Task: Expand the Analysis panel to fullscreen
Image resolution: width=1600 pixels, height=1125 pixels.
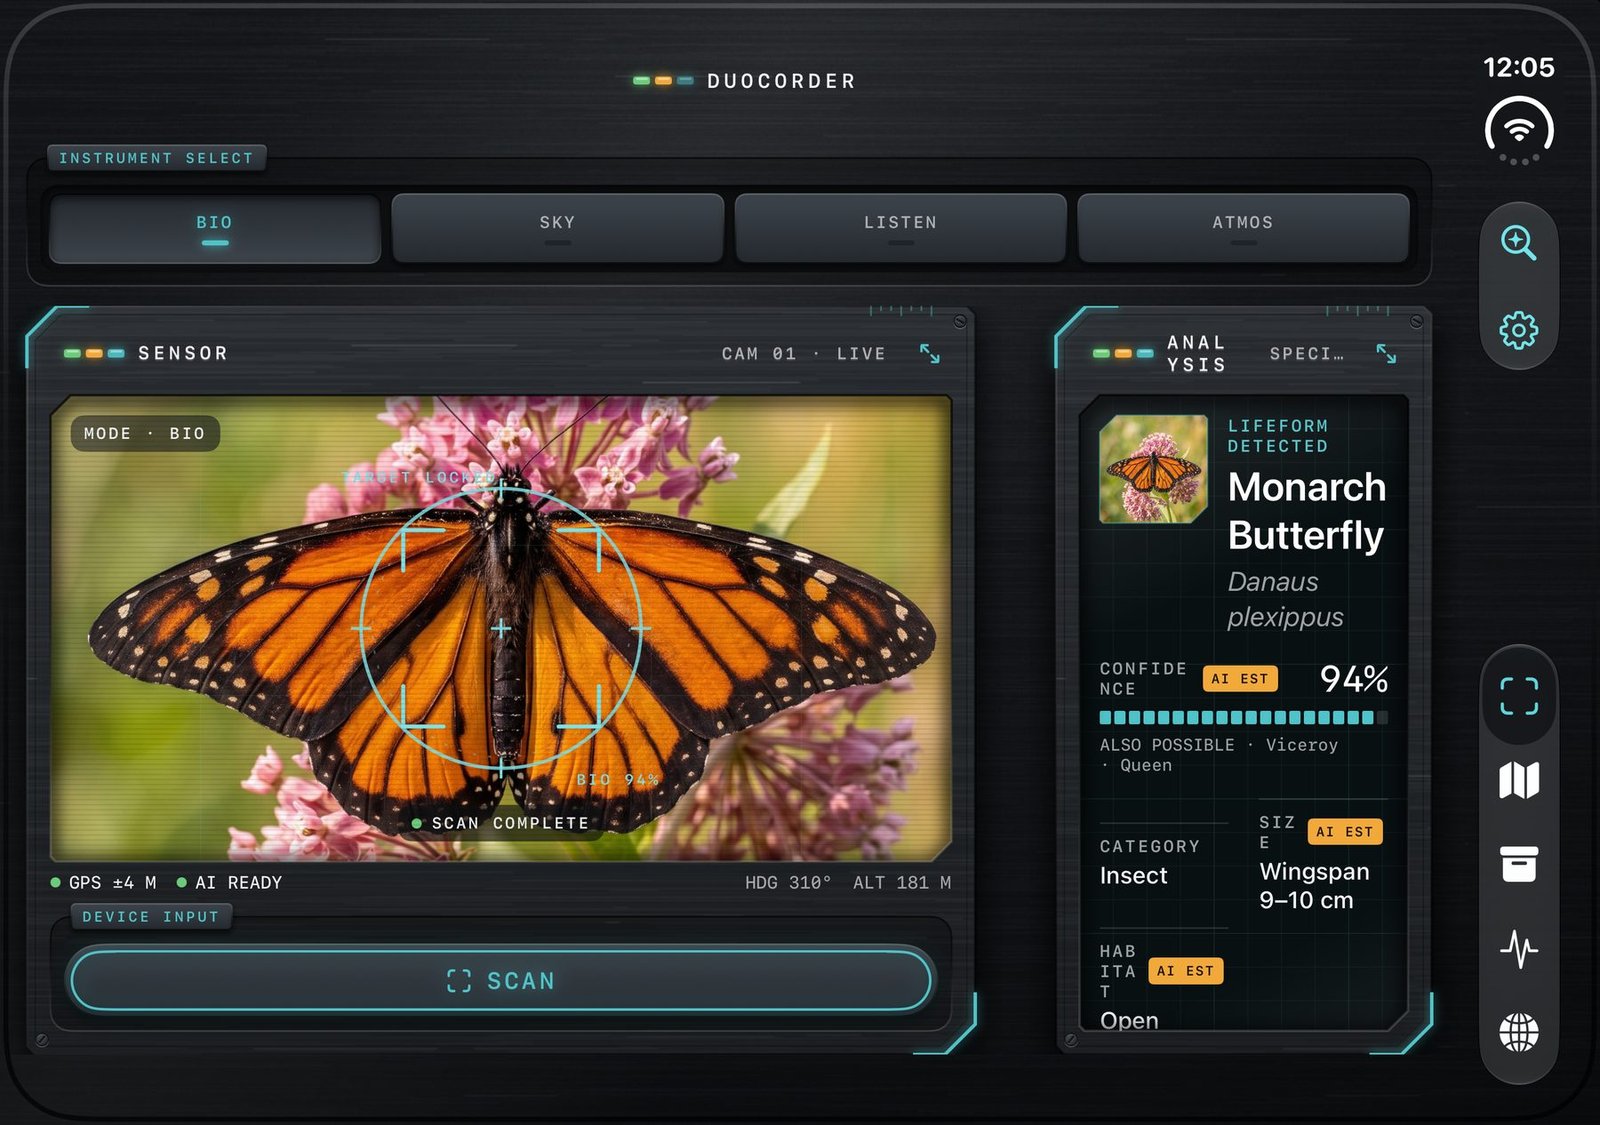Action: [x=1386, y=353]
